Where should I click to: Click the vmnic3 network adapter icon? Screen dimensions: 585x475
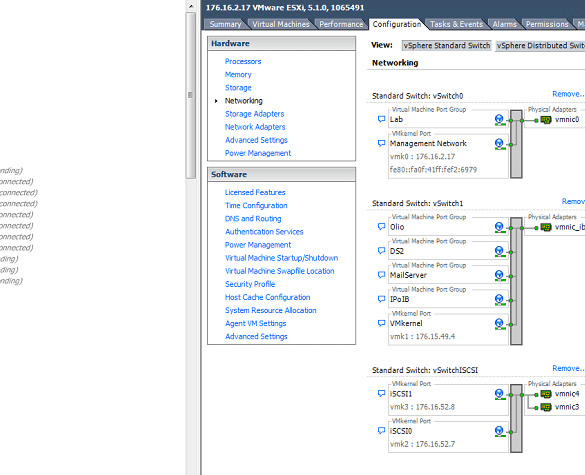[x=546, y=407]
